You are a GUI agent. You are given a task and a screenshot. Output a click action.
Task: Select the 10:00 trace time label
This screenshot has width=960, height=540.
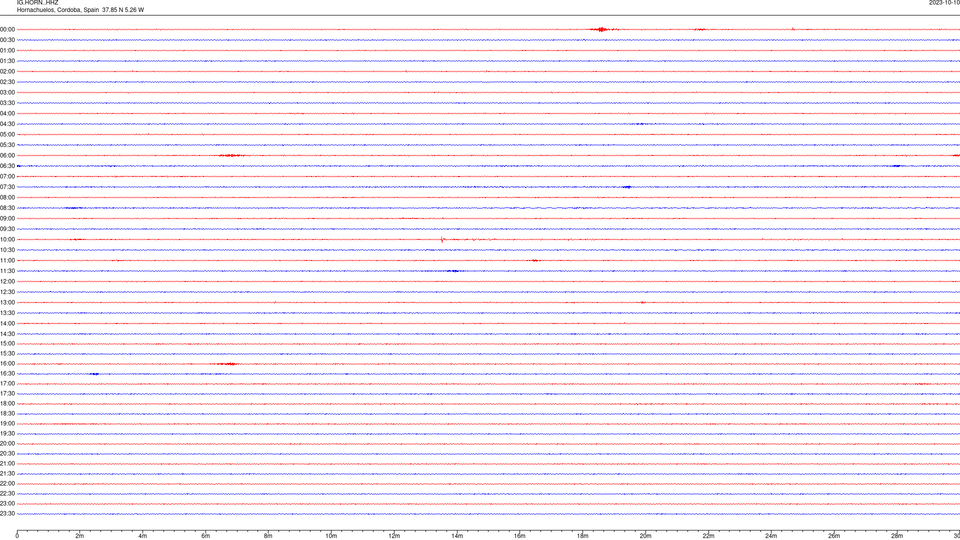[x=7, y=239]
